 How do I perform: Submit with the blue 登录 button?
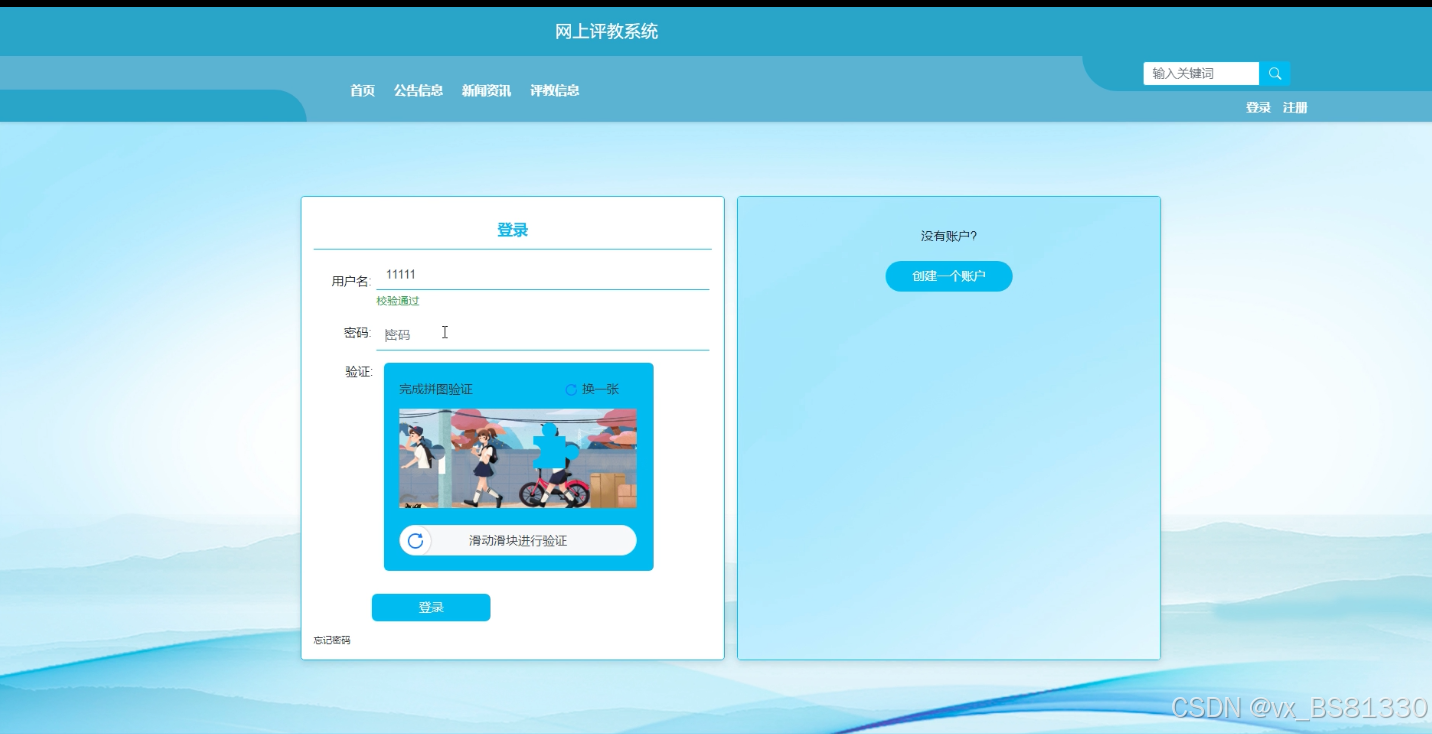click(x=431, y=608)
